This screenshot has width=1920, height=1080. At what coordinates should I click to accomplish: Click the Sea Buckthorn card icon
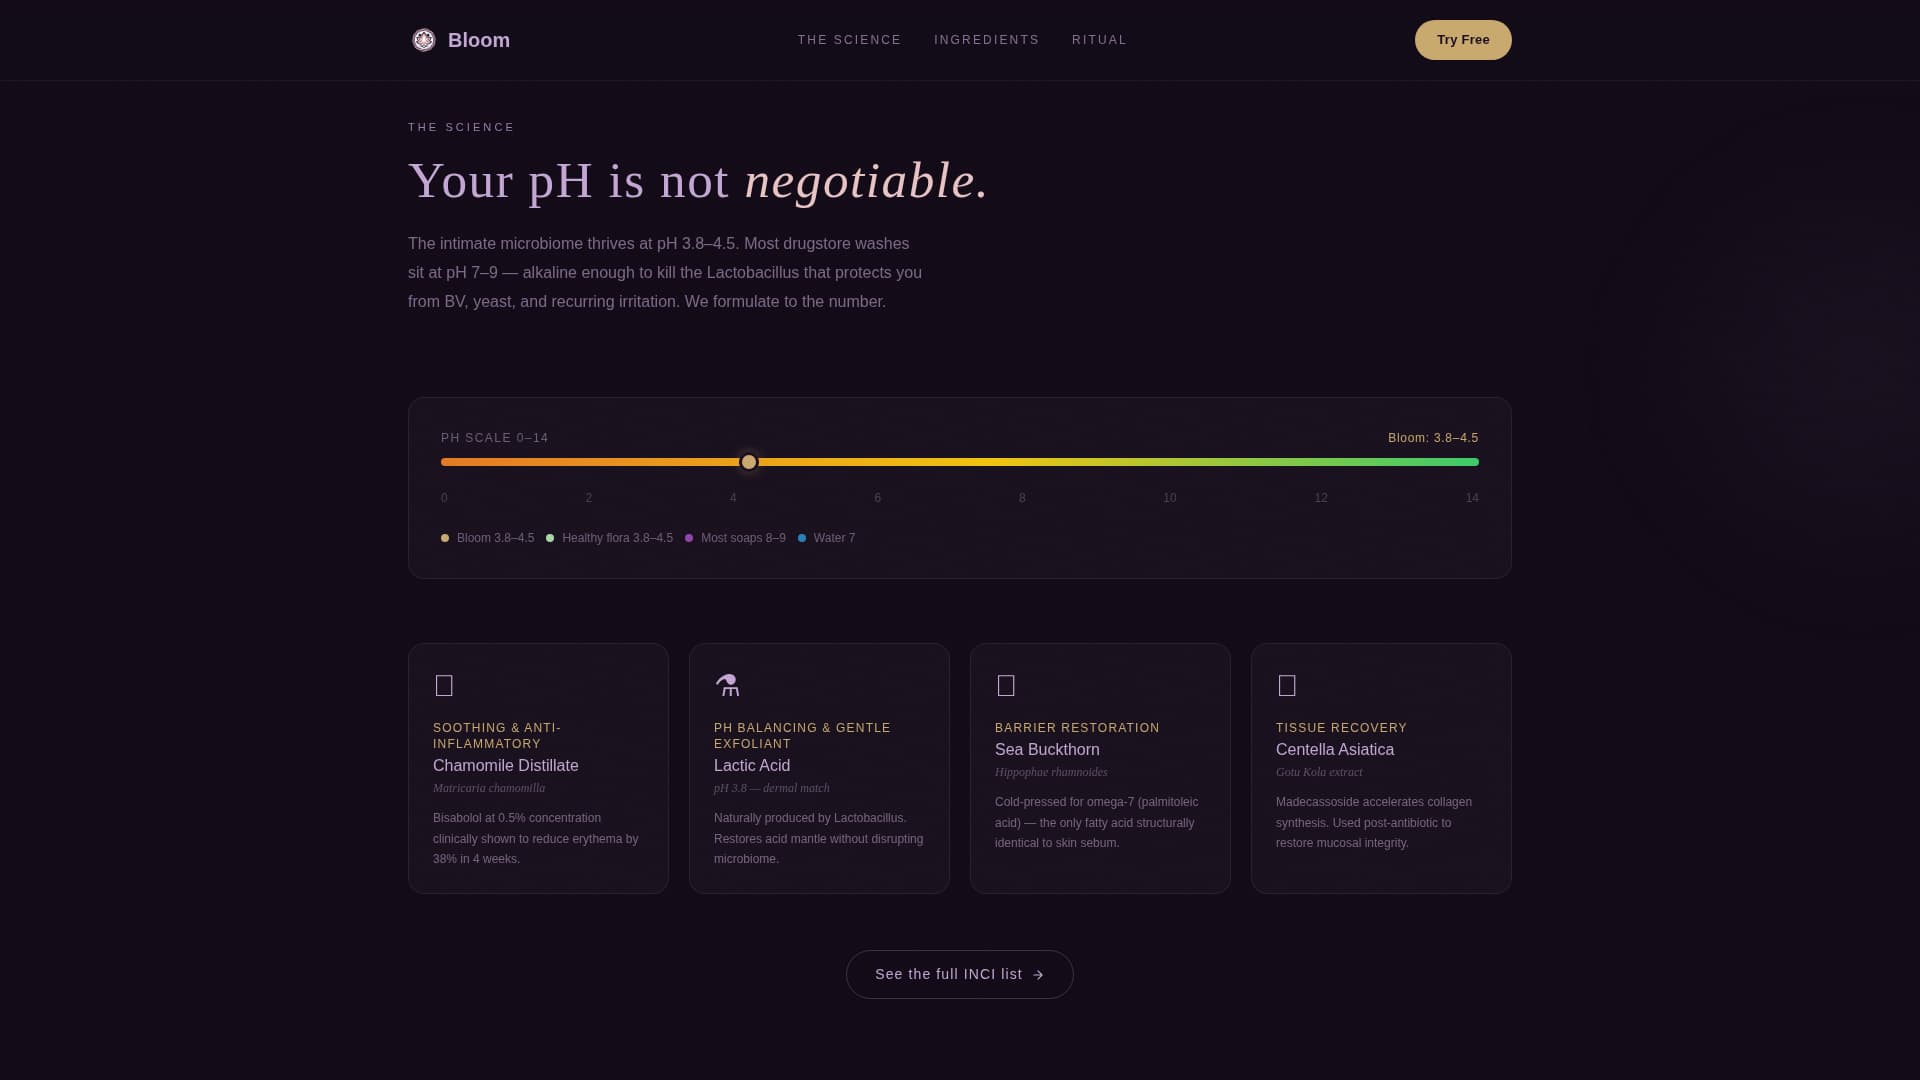pyautogui.click(x=1006, y=685)
